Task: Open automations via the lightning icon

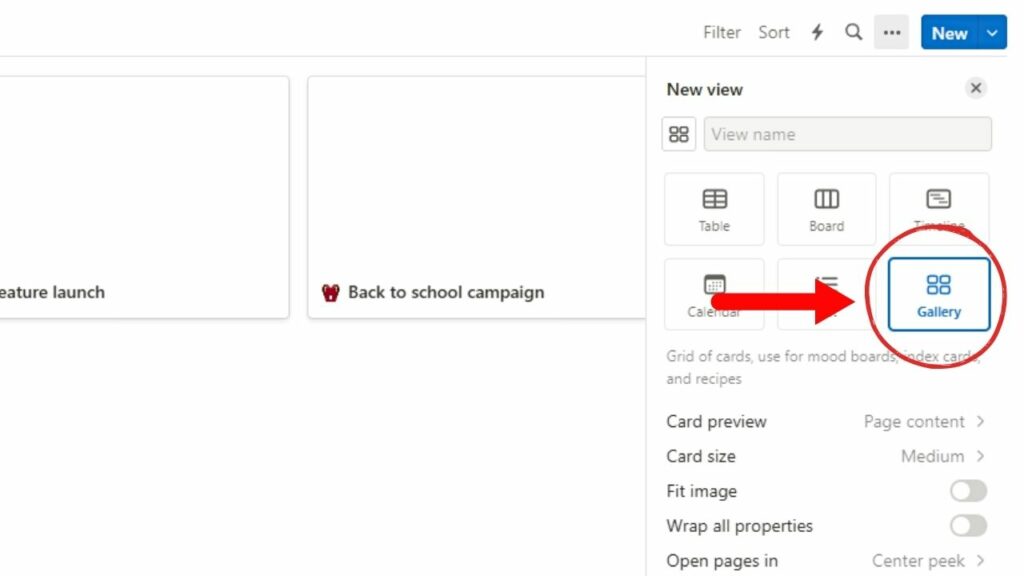Action: pyautogui.click(x=817, y=32)
